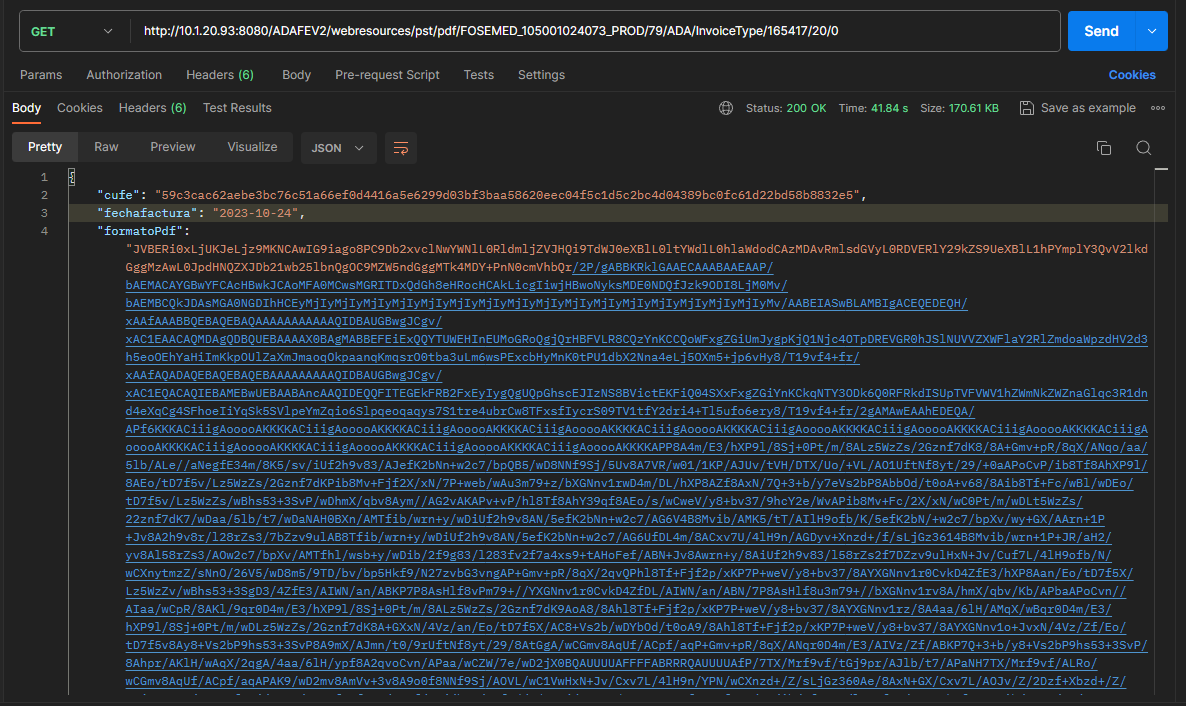1186x706 pixels.
Task: Click the save icon beside Save as example
Action: [1026, 108]
